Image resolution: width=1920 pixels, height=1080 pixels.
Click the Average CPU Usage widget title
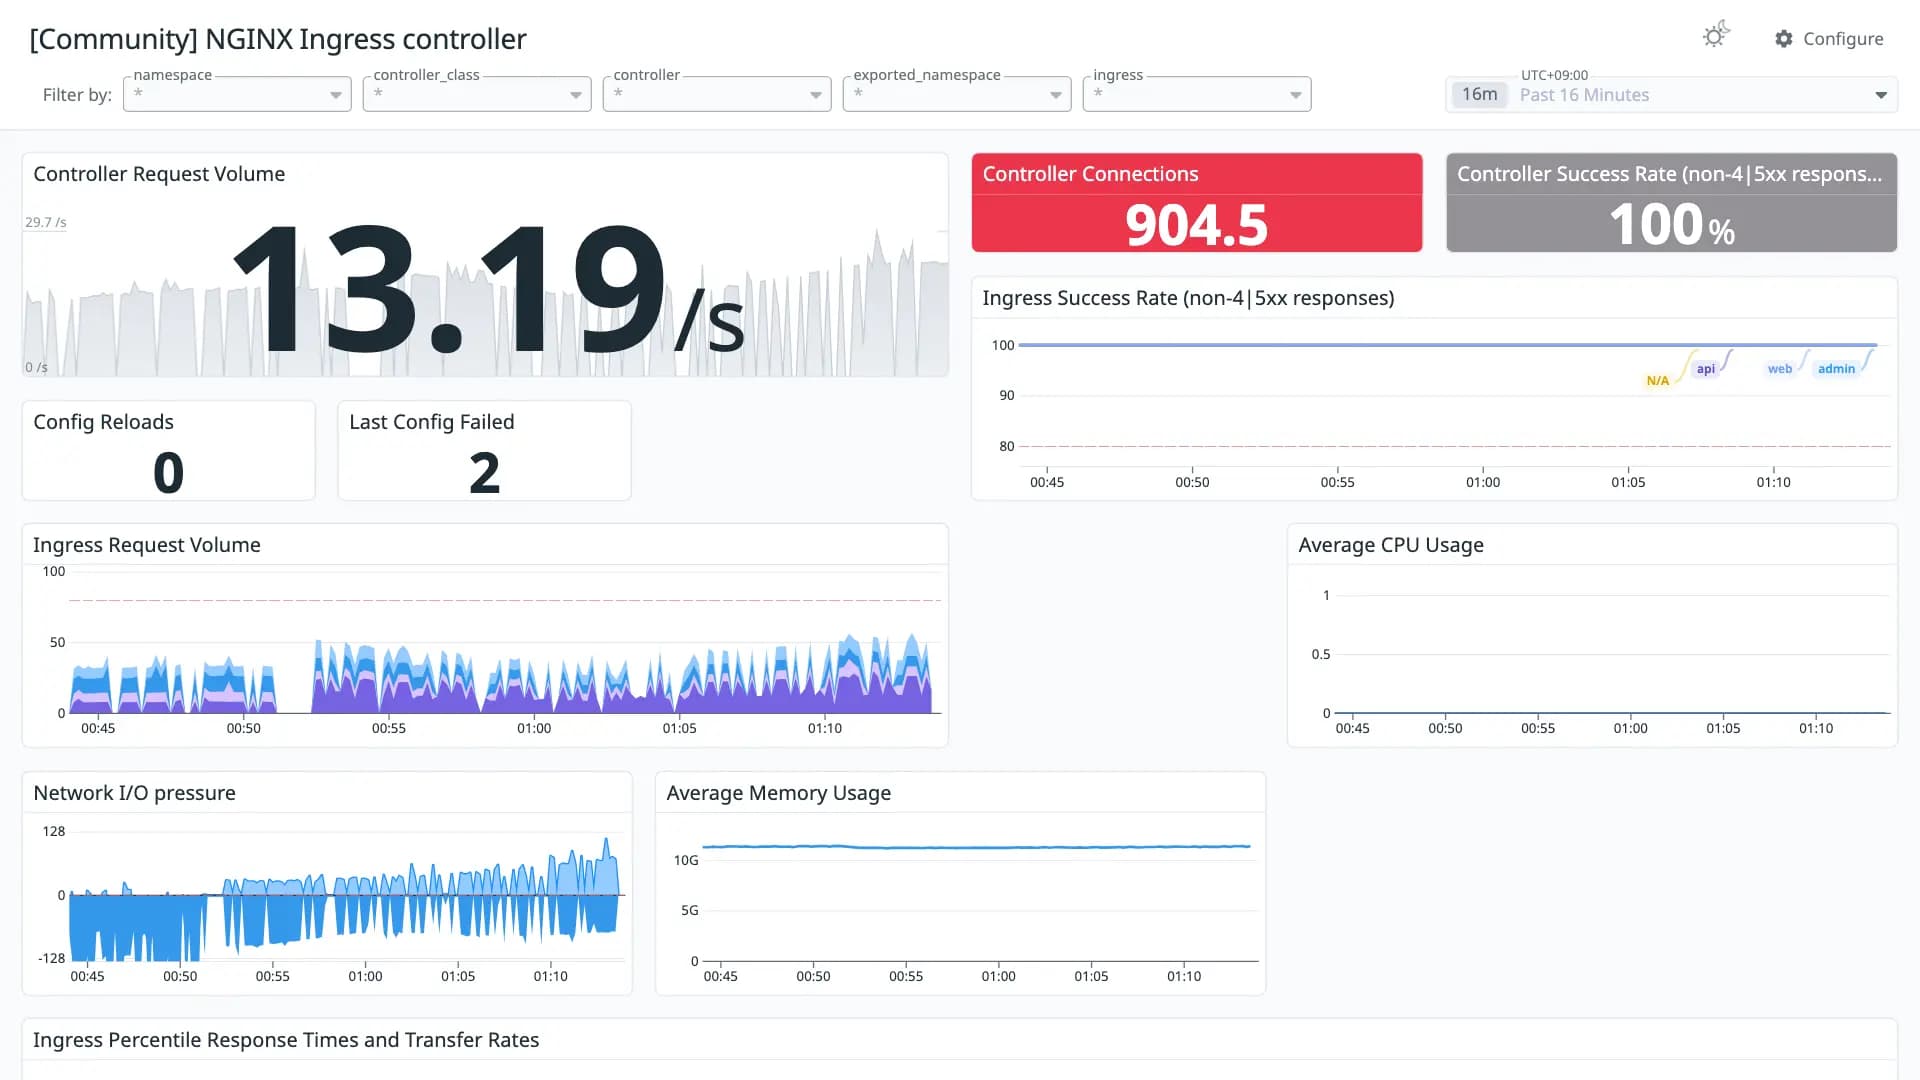1391,545
